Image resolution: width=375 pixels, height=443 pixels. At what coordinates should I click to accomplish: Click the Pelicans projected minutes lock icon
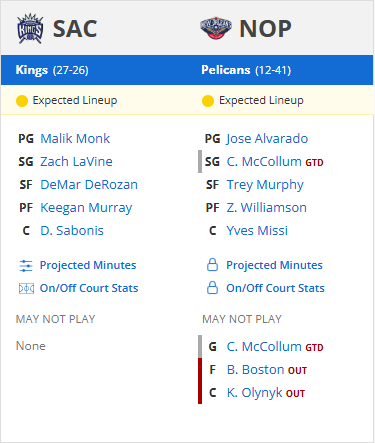212,265
